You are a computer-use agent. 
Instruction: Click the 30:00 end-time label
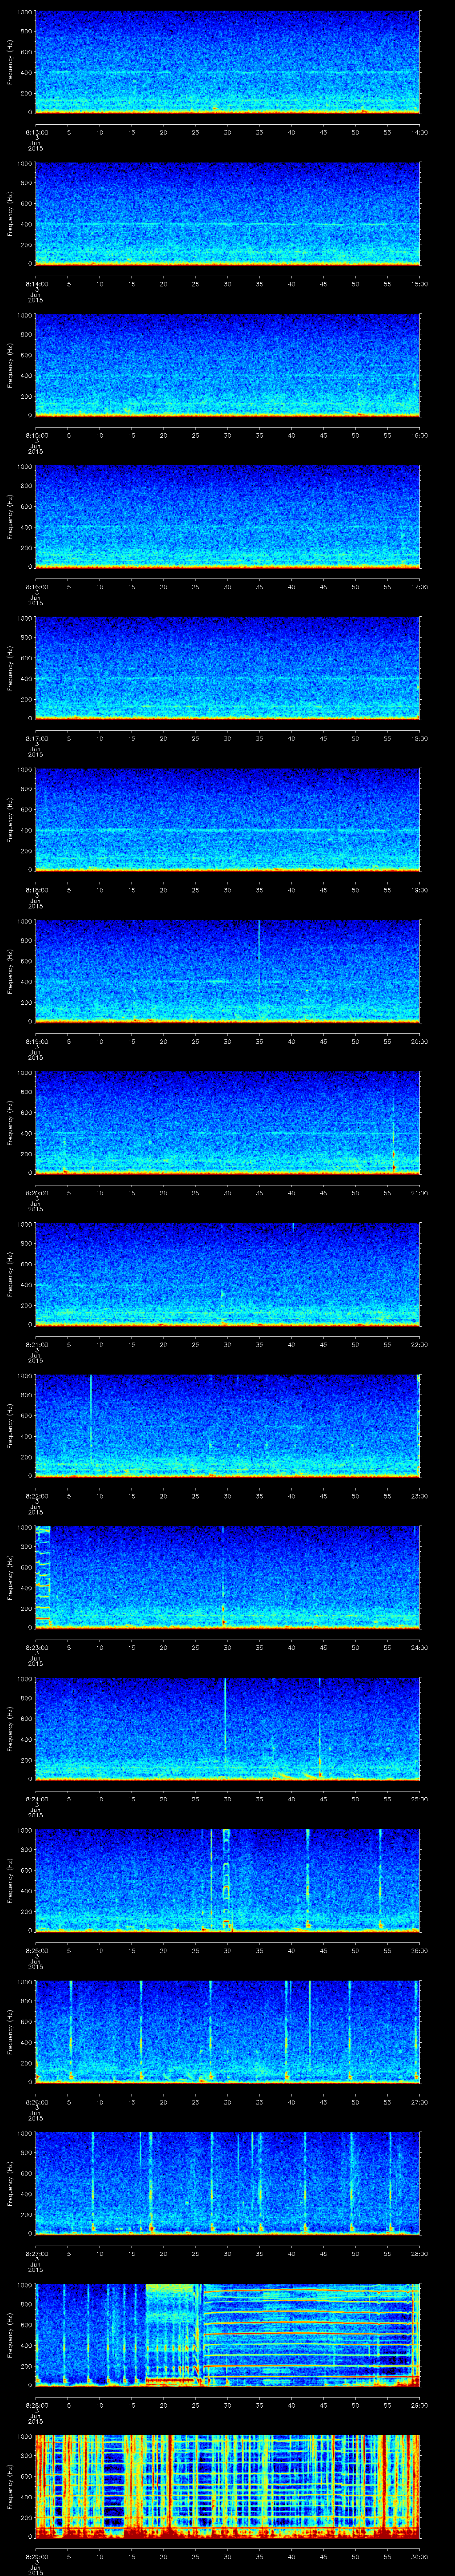click(419, 2555)
